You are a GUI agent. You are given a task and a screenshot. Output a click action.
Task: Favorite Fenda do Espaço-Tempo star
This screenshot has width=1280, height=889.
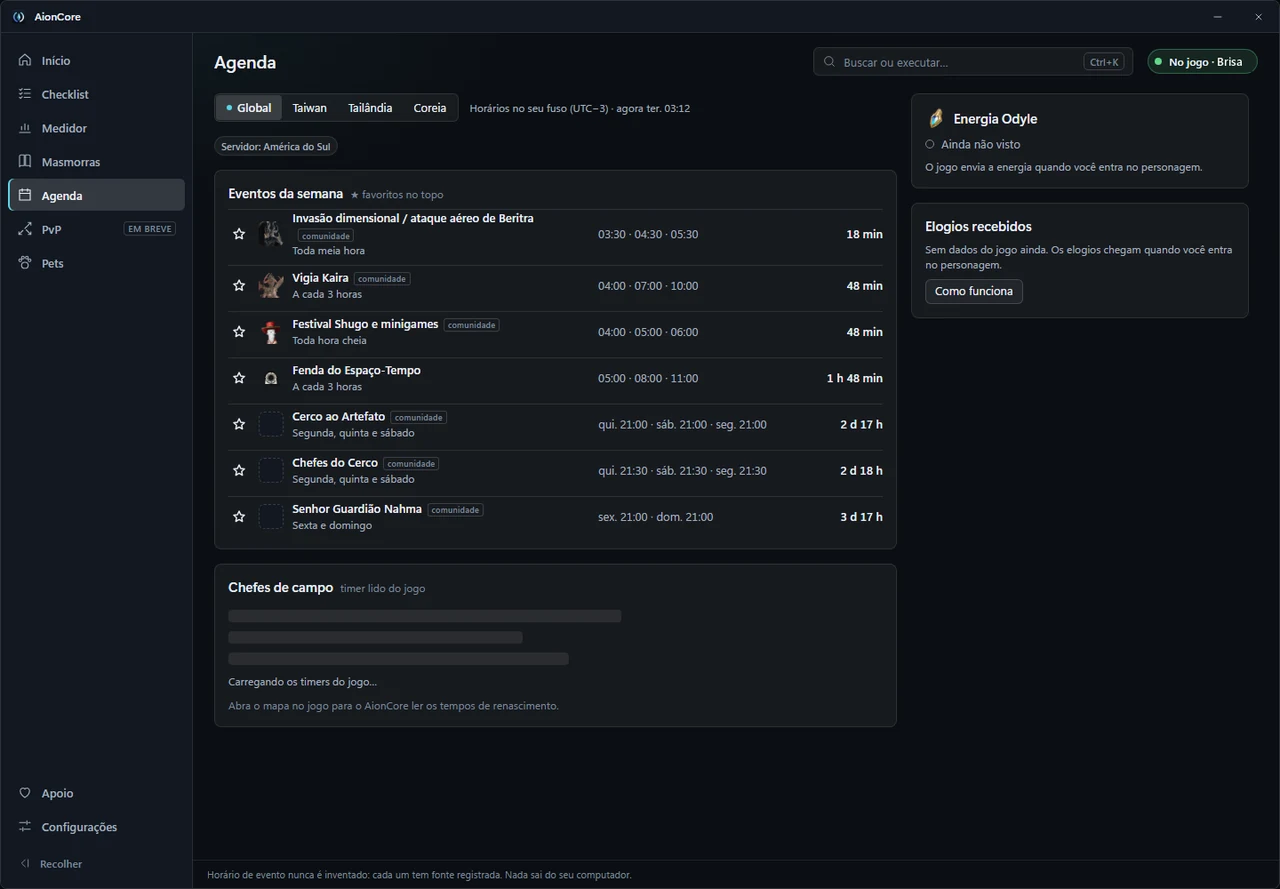pos(239,378)
